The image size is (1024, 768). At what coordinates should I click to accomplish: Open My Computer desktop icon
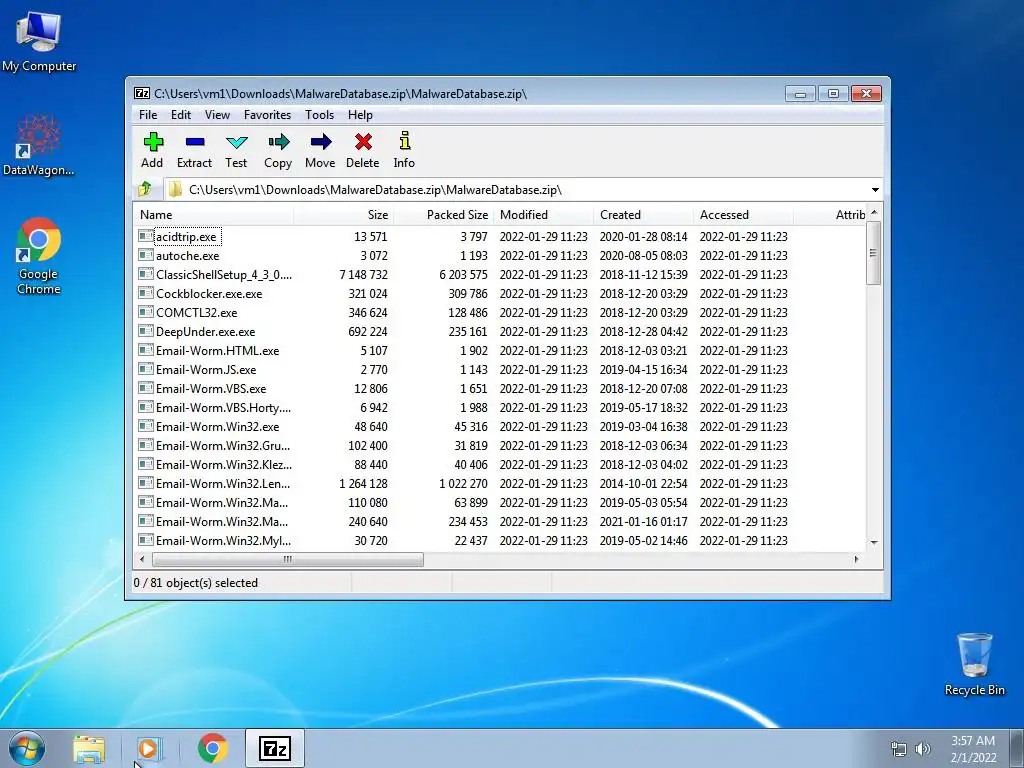coord(39,40)
